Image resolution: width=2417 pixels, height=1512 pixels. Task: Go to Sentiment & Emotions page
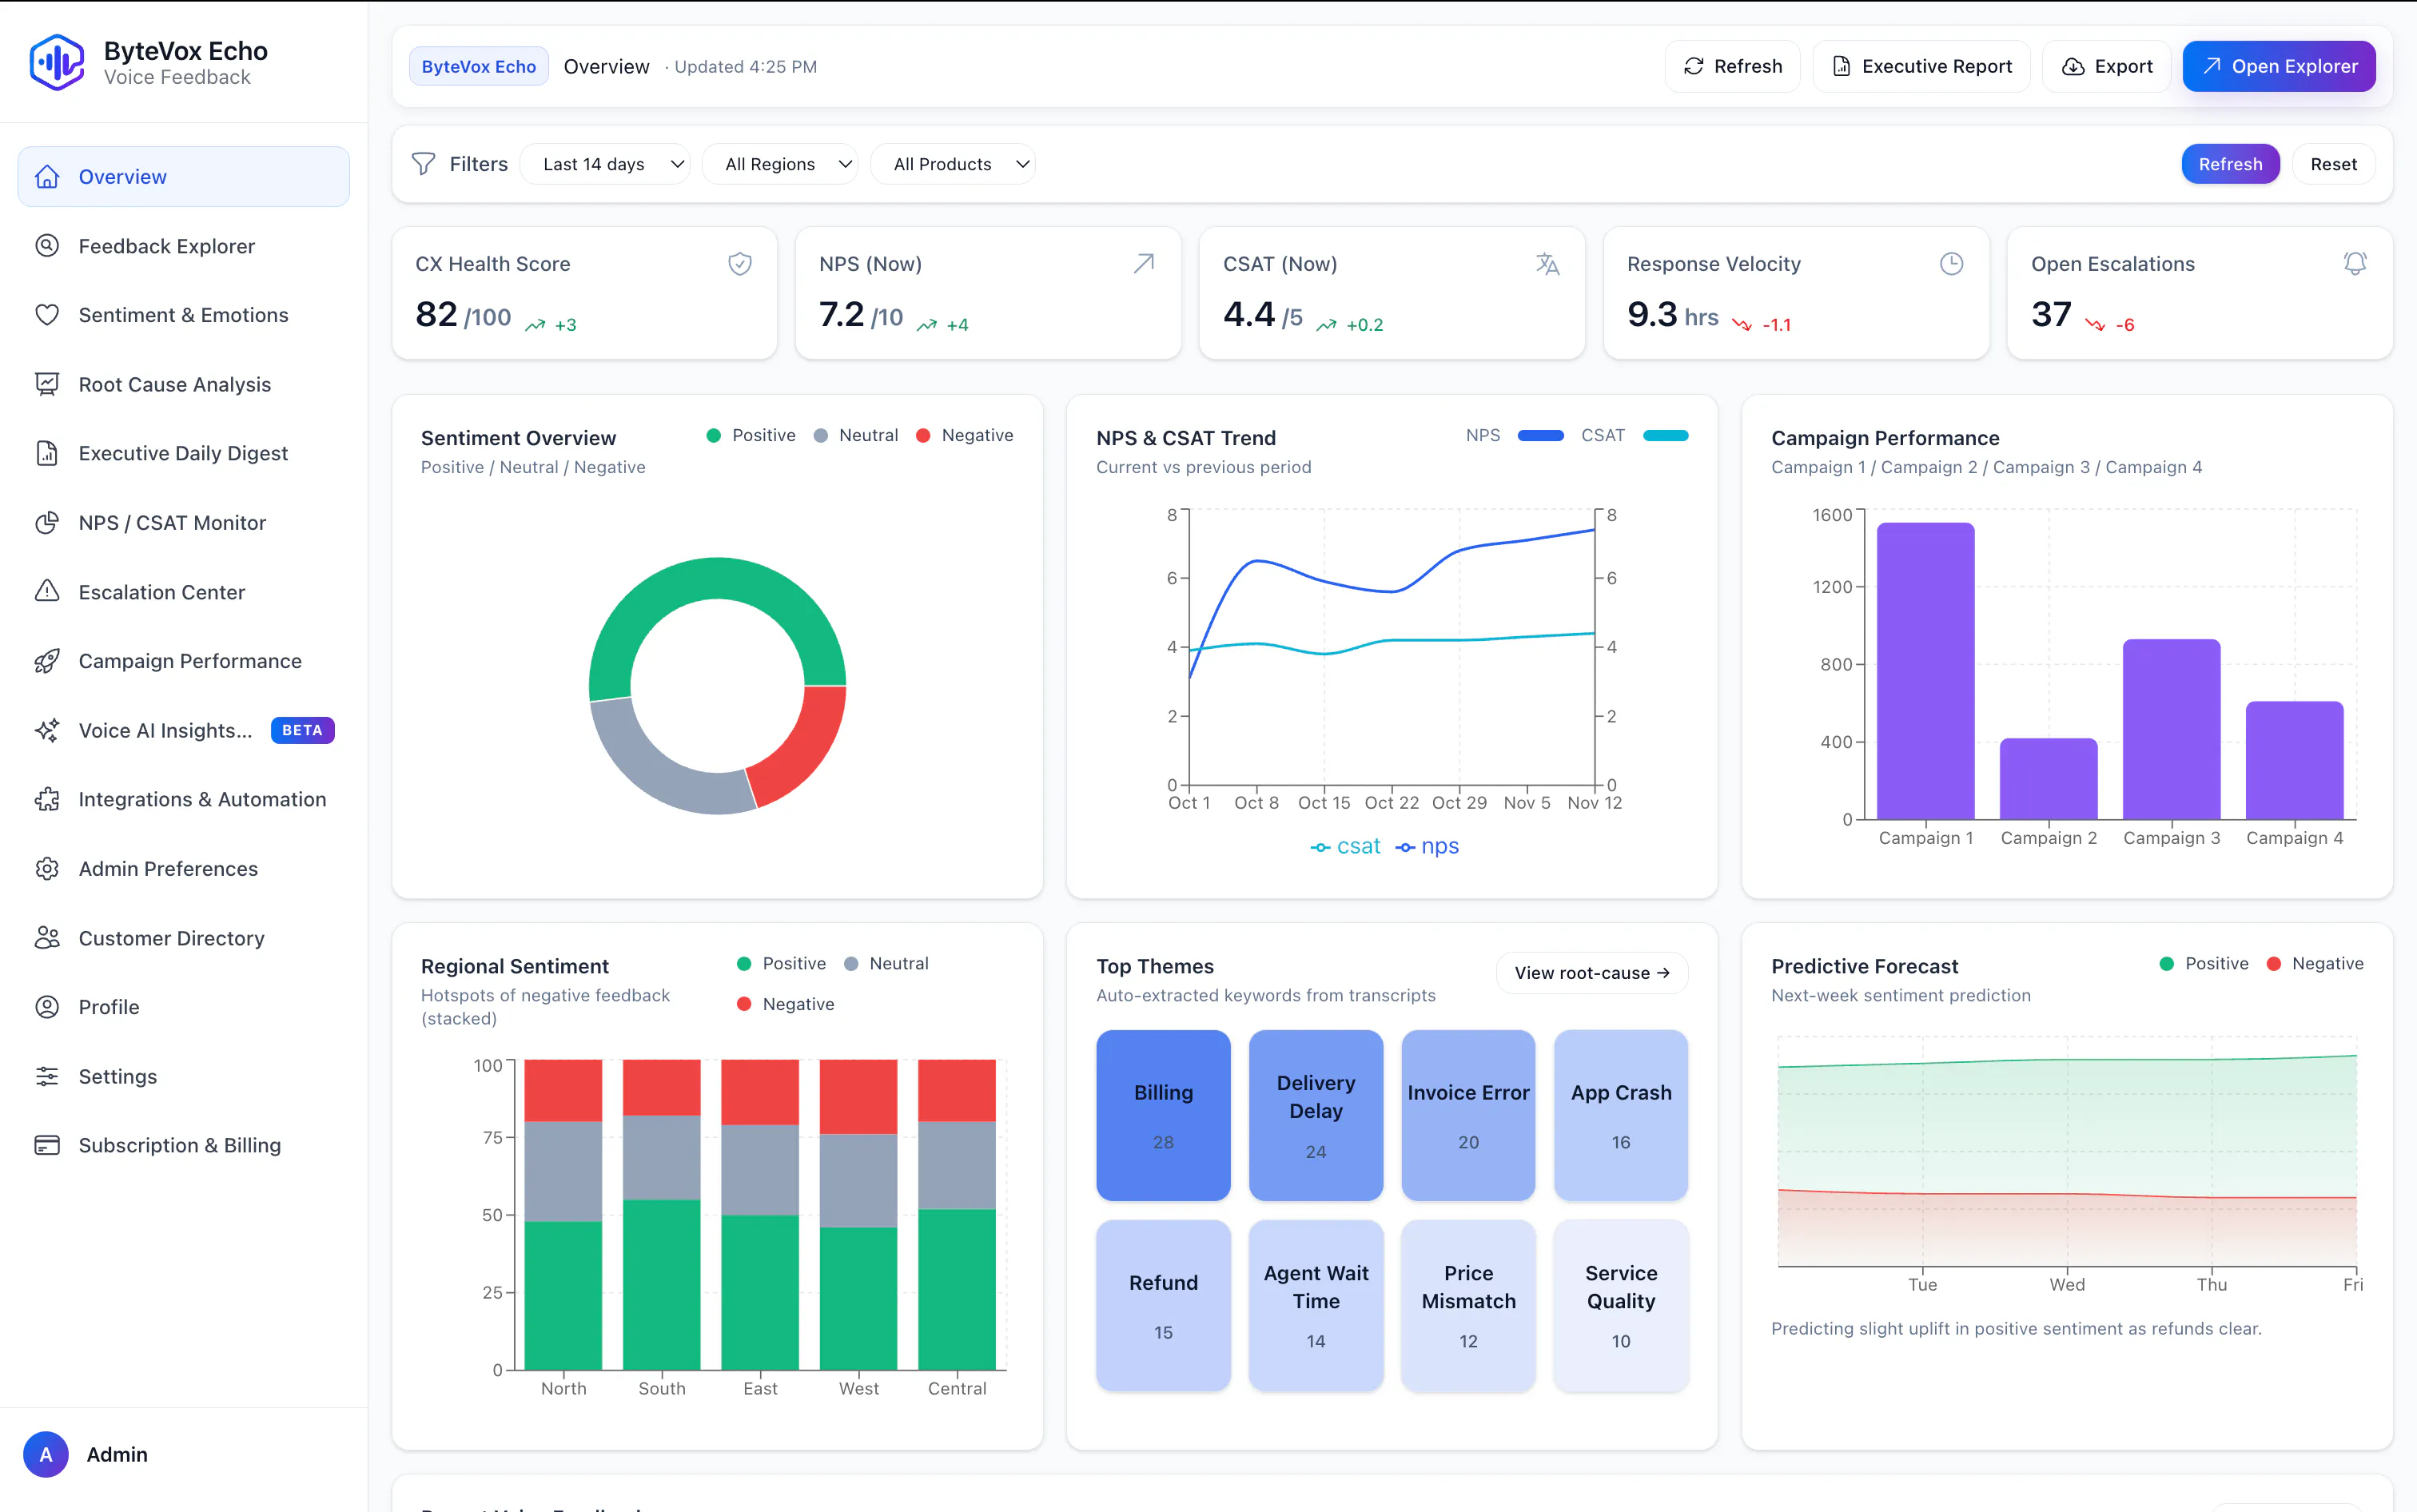point(184,315)
